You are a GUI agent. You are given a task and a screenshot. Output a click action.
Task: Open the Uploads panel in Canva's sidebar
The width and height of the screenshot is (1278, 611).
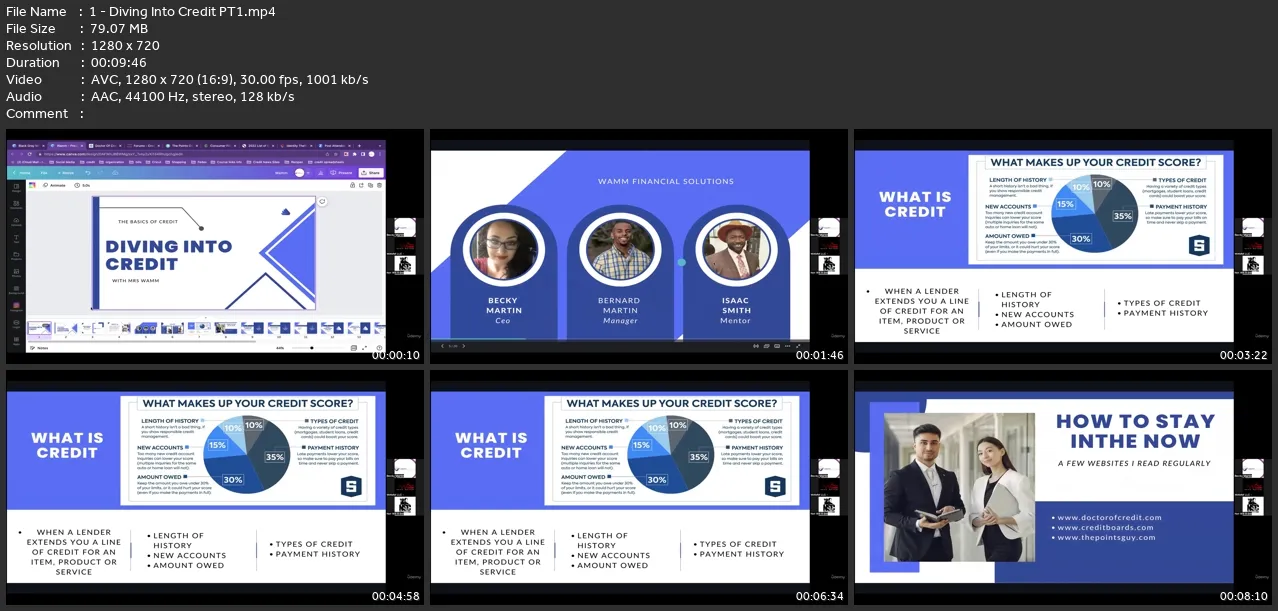(x=17, y=224)
